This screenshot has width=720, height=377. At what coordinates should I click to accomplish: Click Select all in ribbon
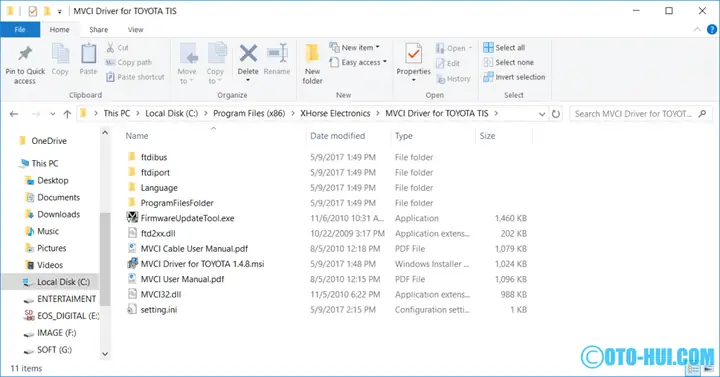coord(504,47)
